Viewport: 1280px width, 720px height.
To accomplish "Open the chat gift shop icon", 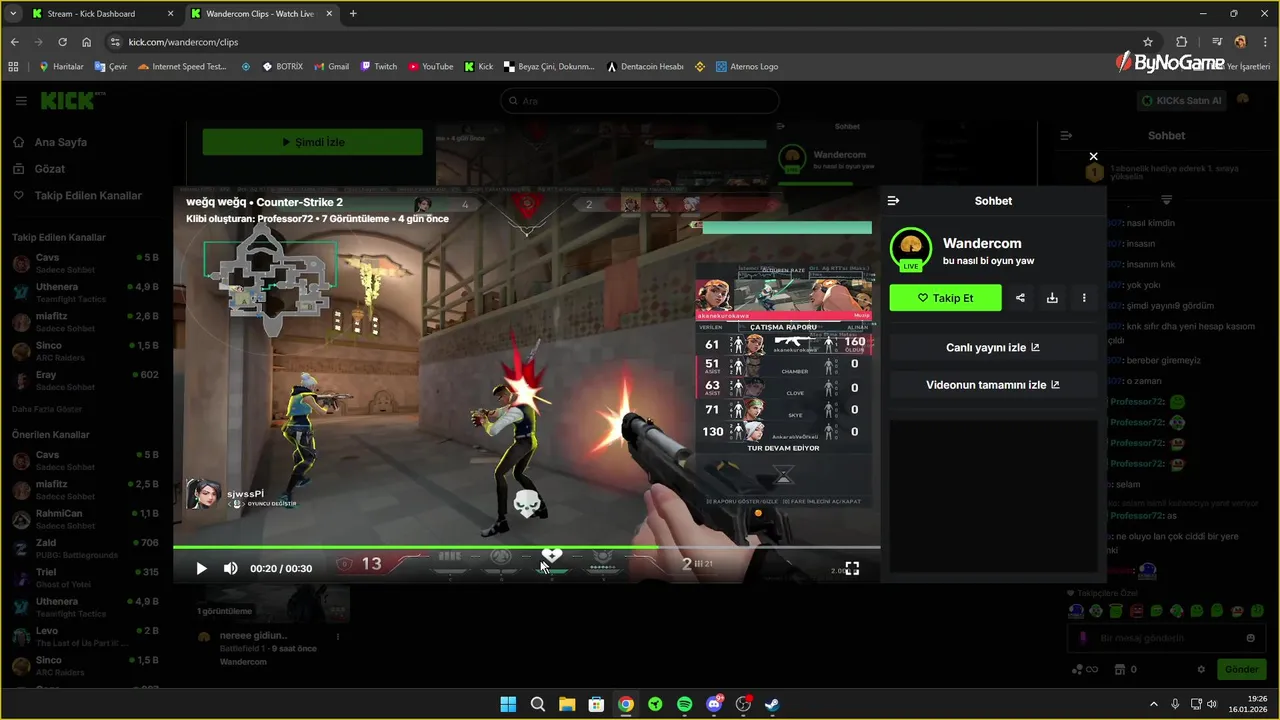I will click(1120, 669).
